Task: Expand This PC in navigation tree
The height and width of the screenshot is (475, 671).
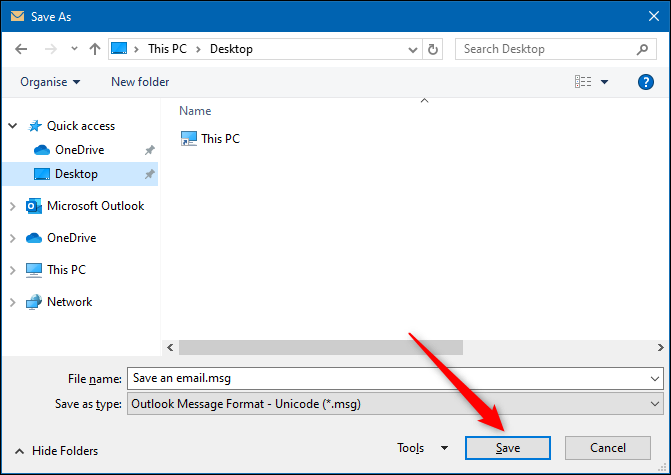Action: 13,270
